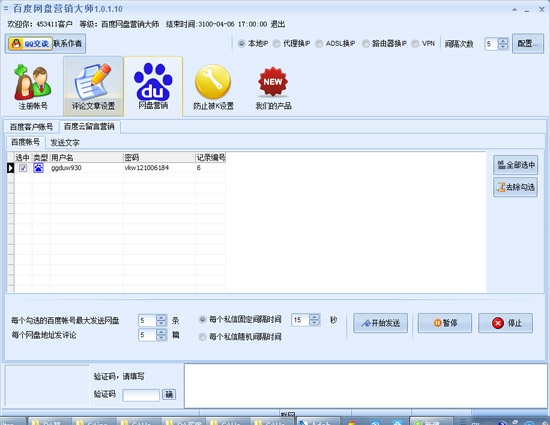Click the 全部选中 select all button
Viewport: 550px width, 425px height.
tap(515, 165)
